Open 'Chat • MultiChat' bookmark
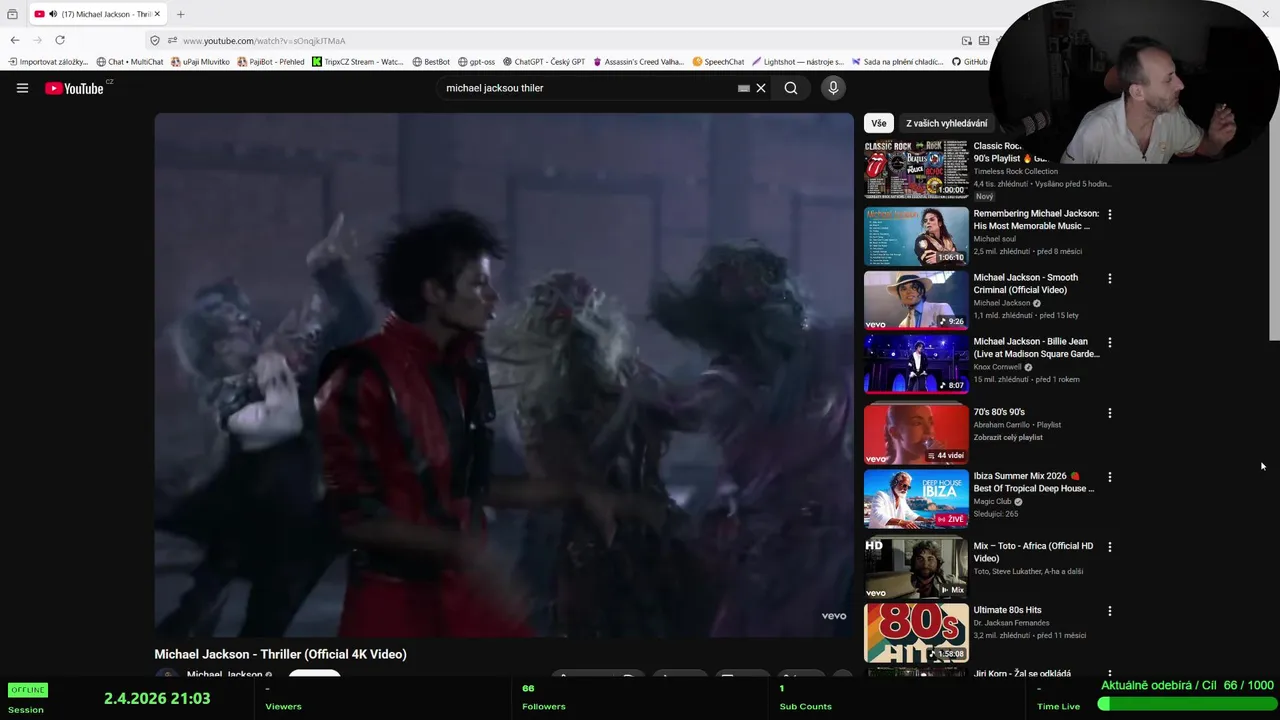This screenshot has height=720, width=1280. 130,62
